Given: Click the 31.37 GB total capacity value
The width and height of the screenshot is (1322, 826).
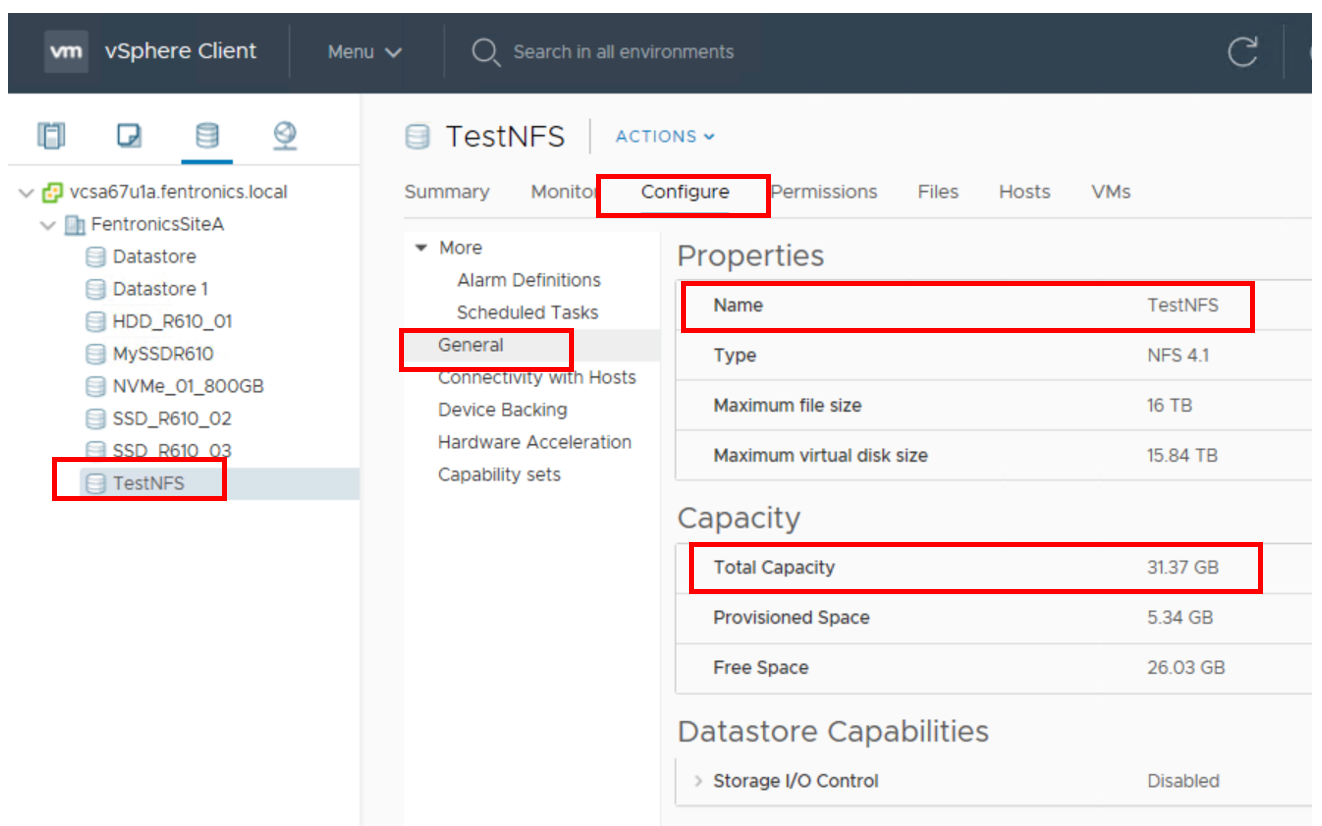Looking at the screenshot, I should click(x=1183, y=567).
